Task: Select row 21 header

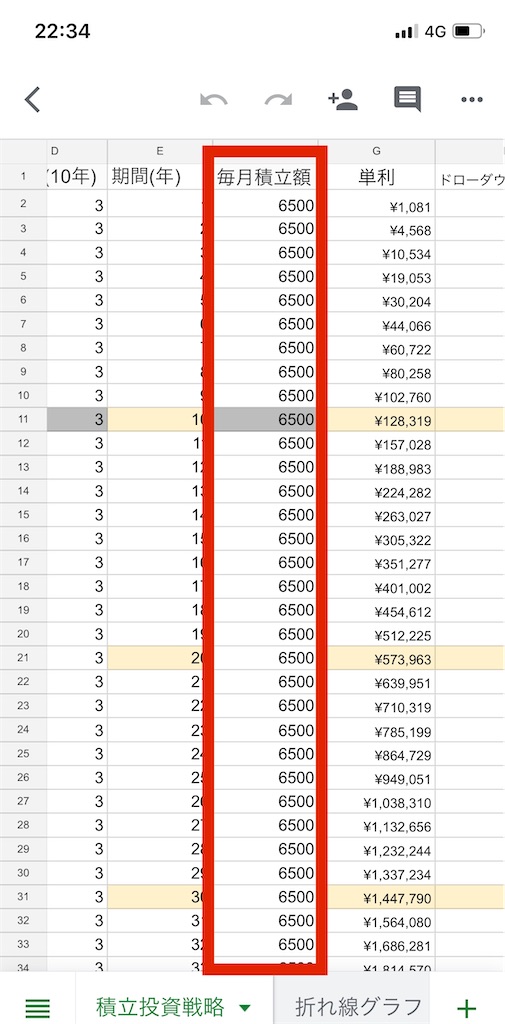Action: (x=24, y=660)
